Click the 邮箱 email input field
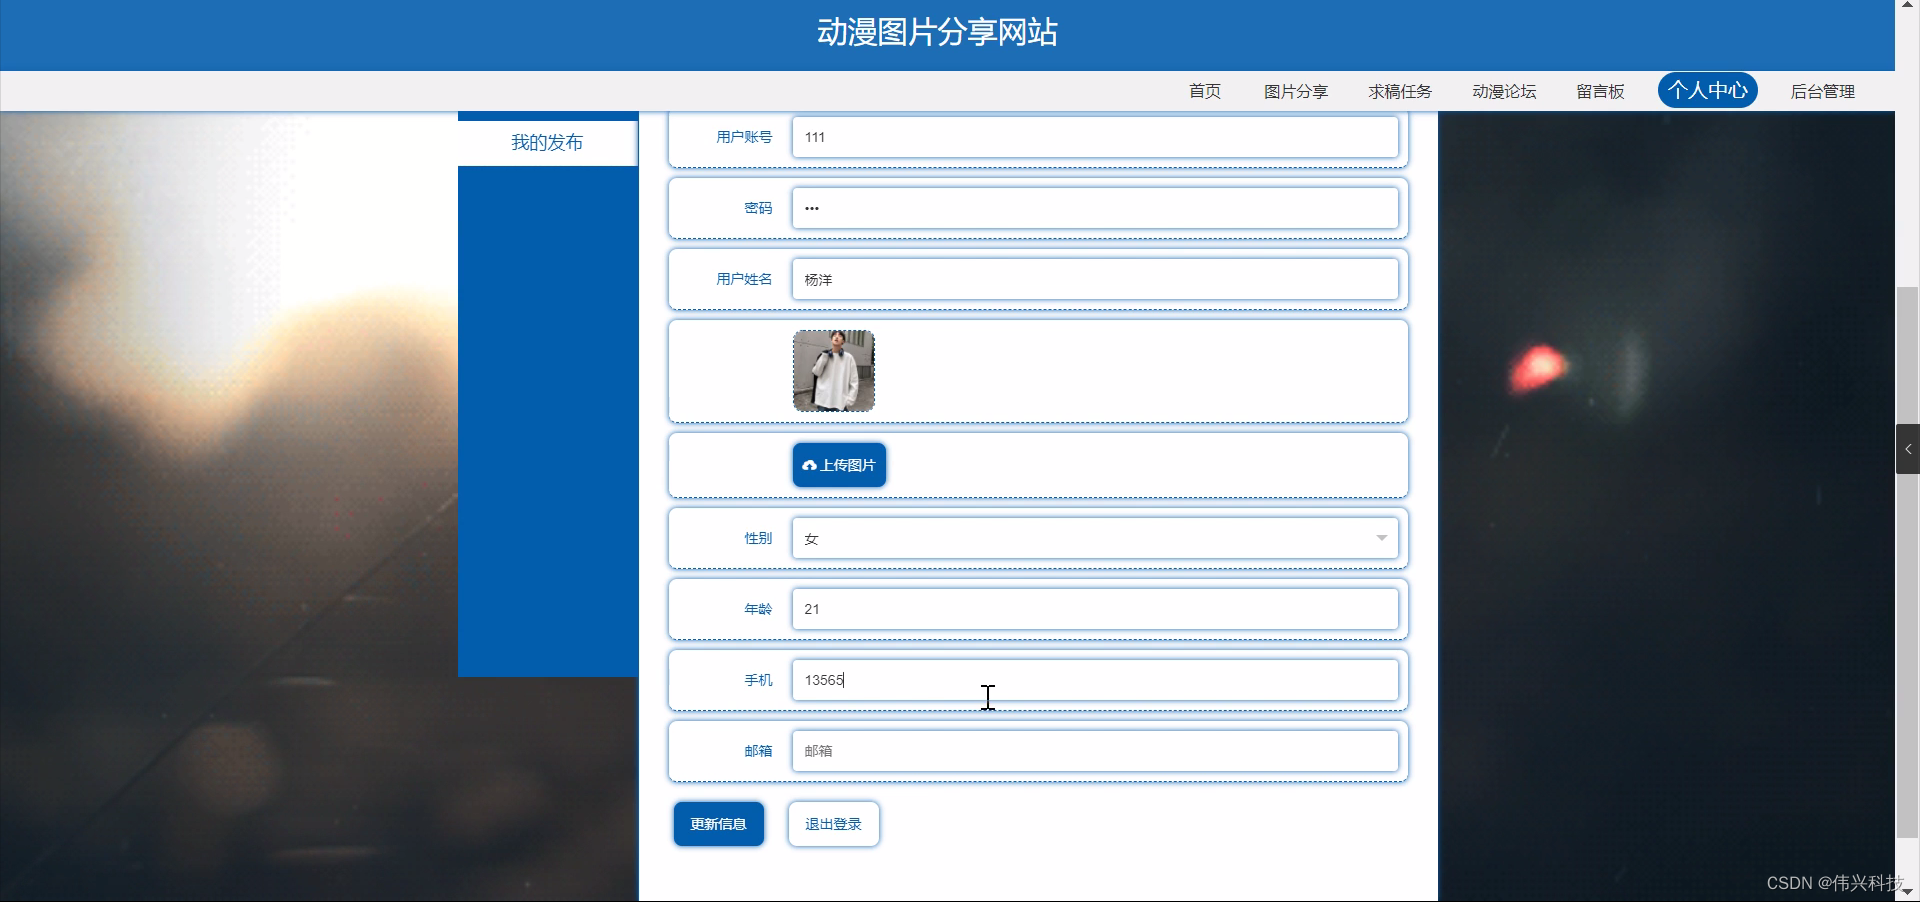Viewport: 1920px width, 902px height. tap(1094, 751)
